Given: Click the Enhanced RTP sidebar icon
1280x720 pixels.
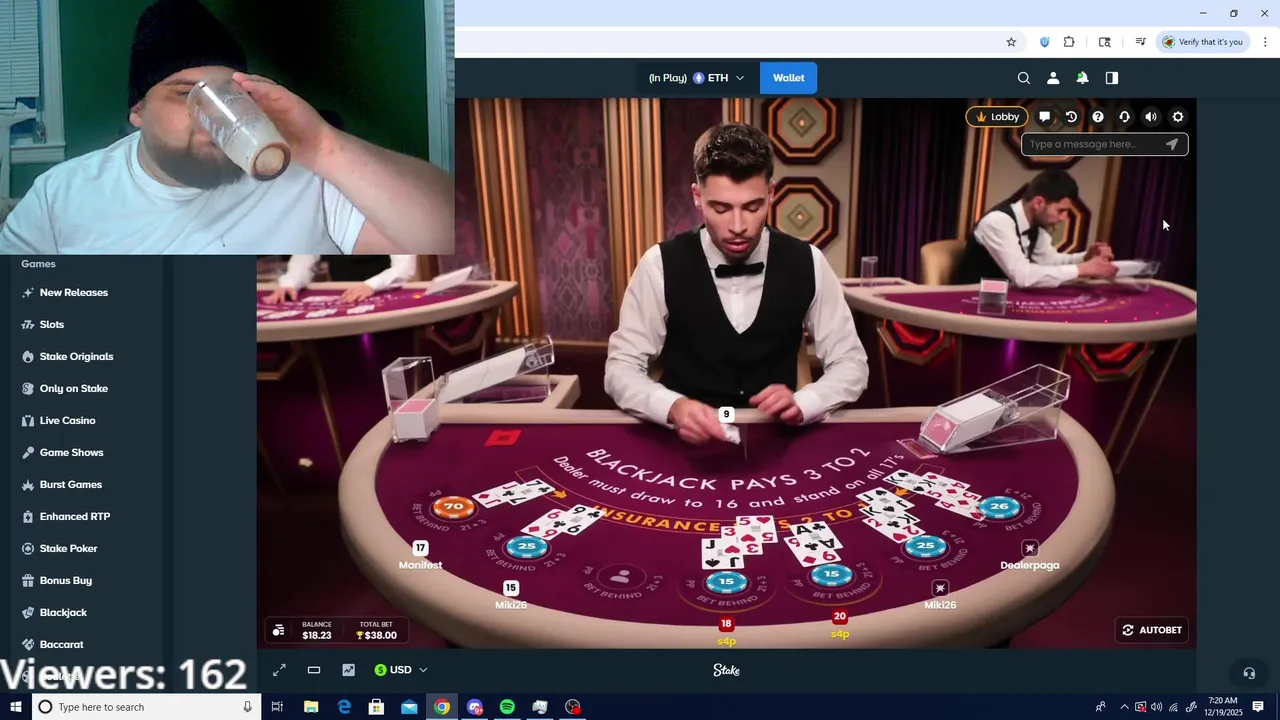Looking at the screenshot, I should pos(28,516).
